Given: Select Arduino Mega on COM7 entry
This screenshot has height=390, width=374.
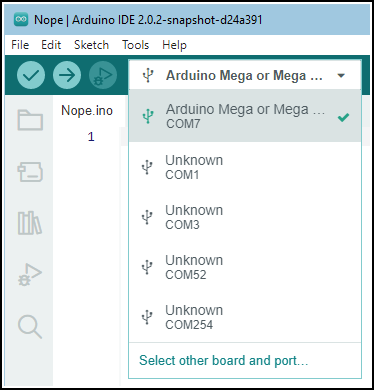Looking at the screenshot, I should pos(245,116).
